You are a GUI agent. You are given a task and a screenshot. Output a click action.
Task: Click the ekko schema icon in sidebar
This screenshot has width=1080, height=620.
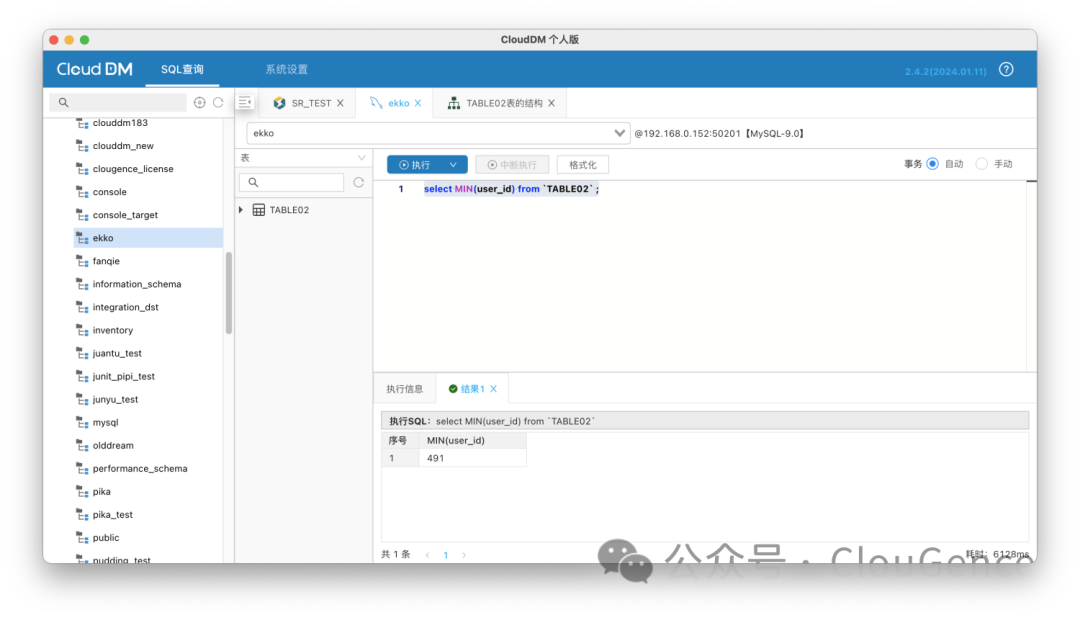pos(83,238)
